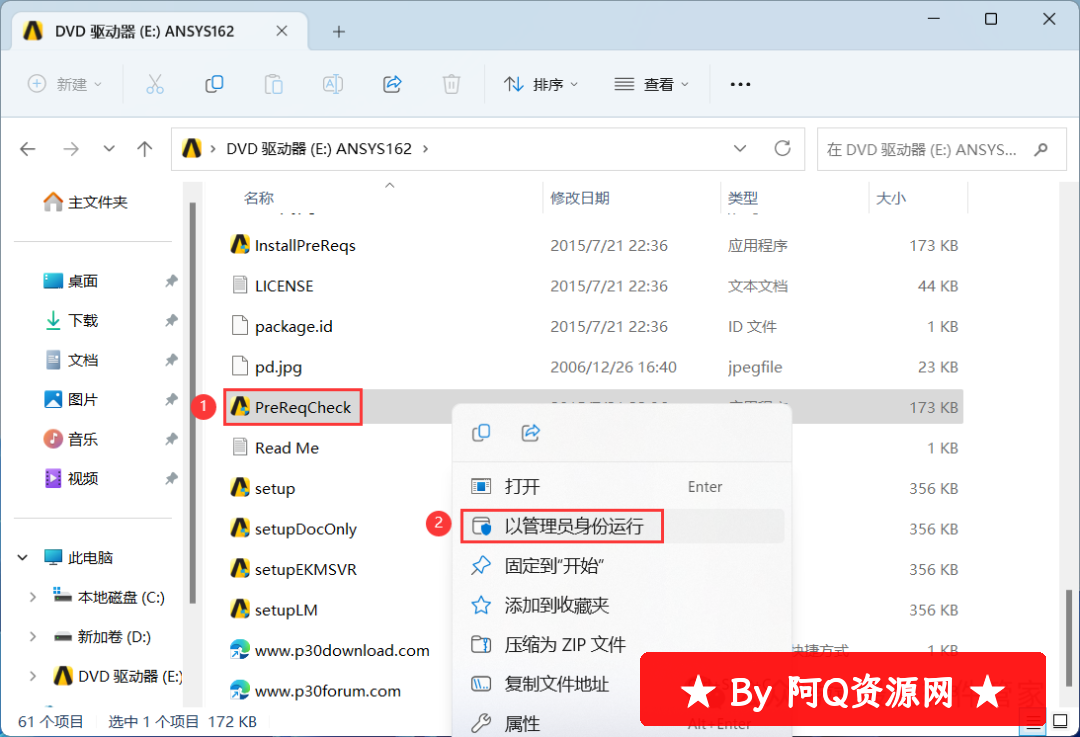The width and height of the screenshot is (1080, 737).
Task: Unpin 下载 using its pin icon
Action: pyautogui.click(x=171, y=320)
